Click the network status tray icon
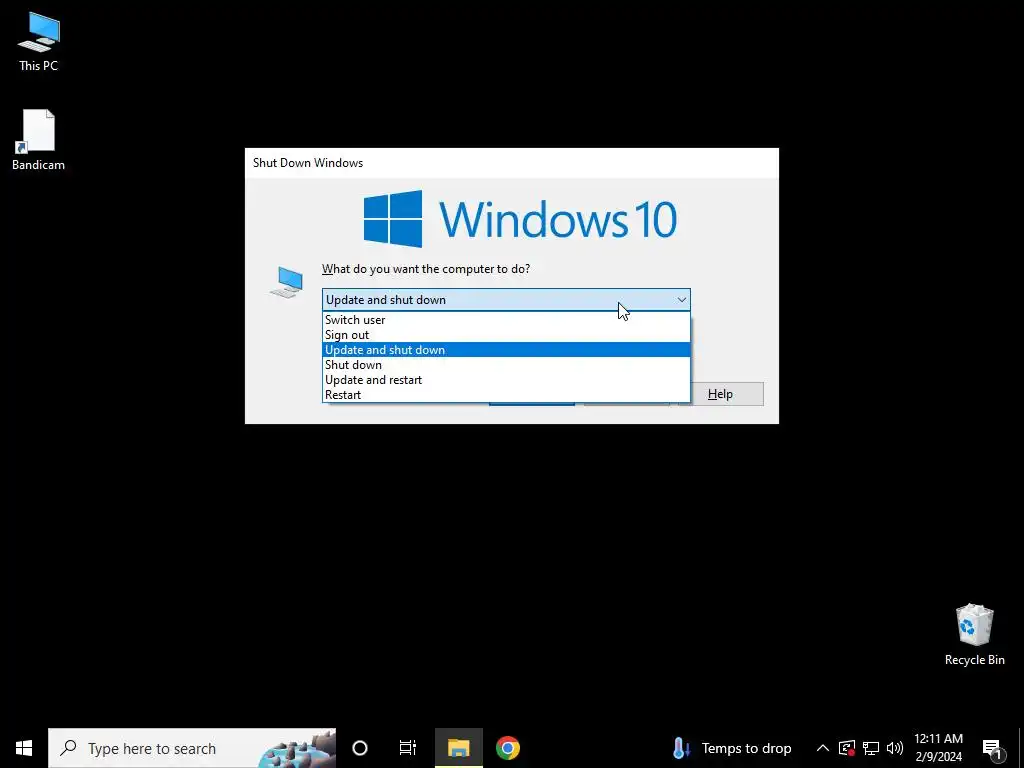The image size is (1024, 768). (871, 748)
